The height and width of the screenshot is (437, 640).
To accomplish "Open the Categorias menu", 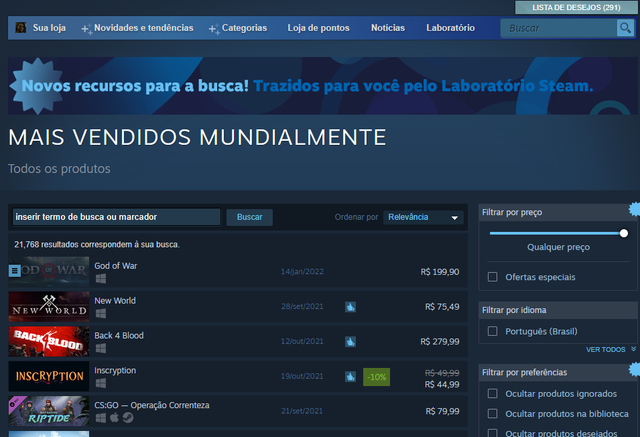I will pos(244,28).
